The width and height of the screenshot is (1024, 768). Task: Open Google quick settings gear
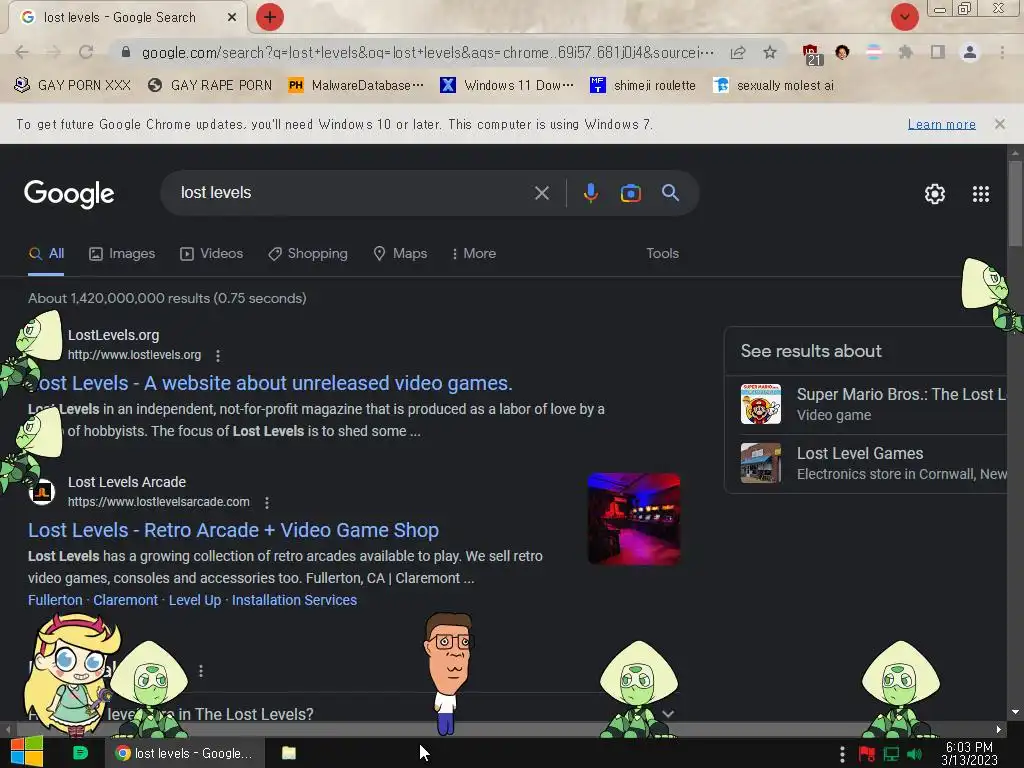click(935, 194)
